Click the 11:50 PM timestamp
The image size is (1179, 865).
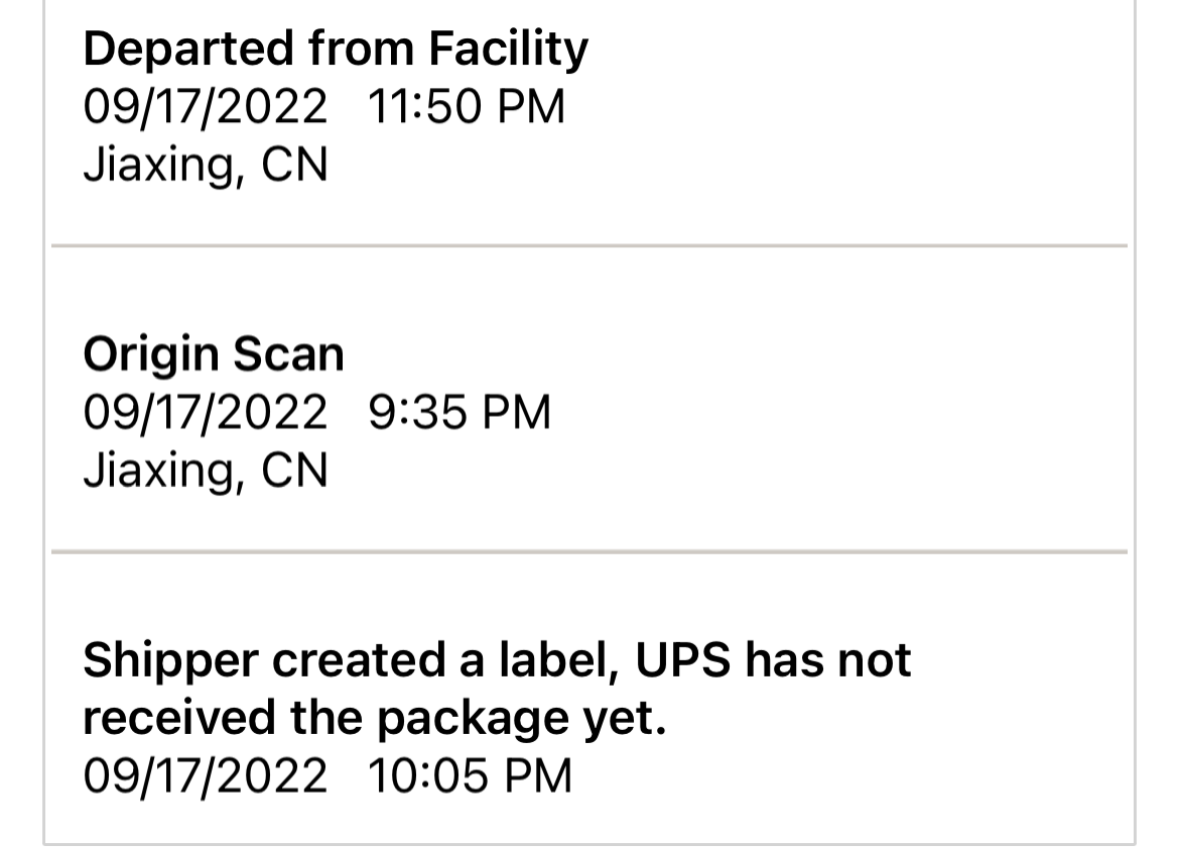coord(466,106)
